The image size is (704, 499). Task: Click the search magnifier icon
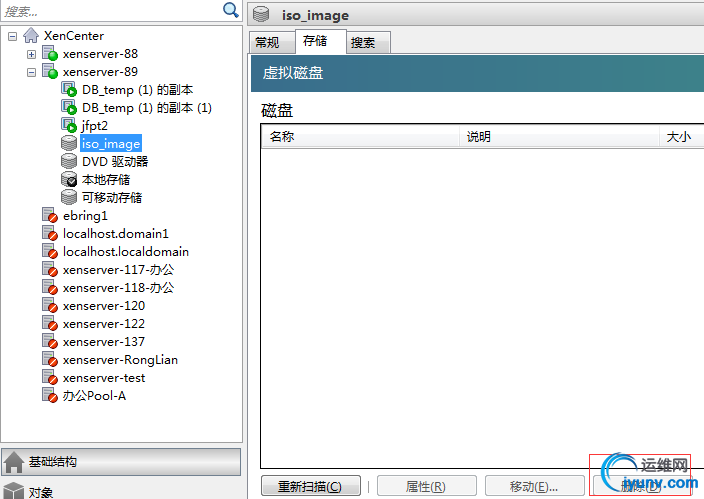(x=231, y=9)
